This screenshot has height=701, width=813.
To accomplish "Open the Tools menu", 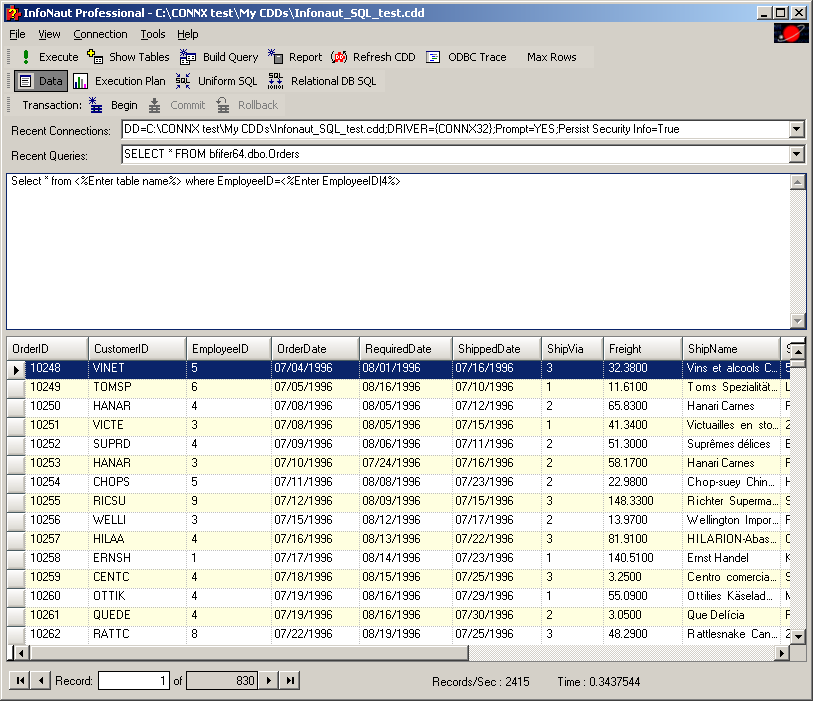I will [x=153, y=34].
